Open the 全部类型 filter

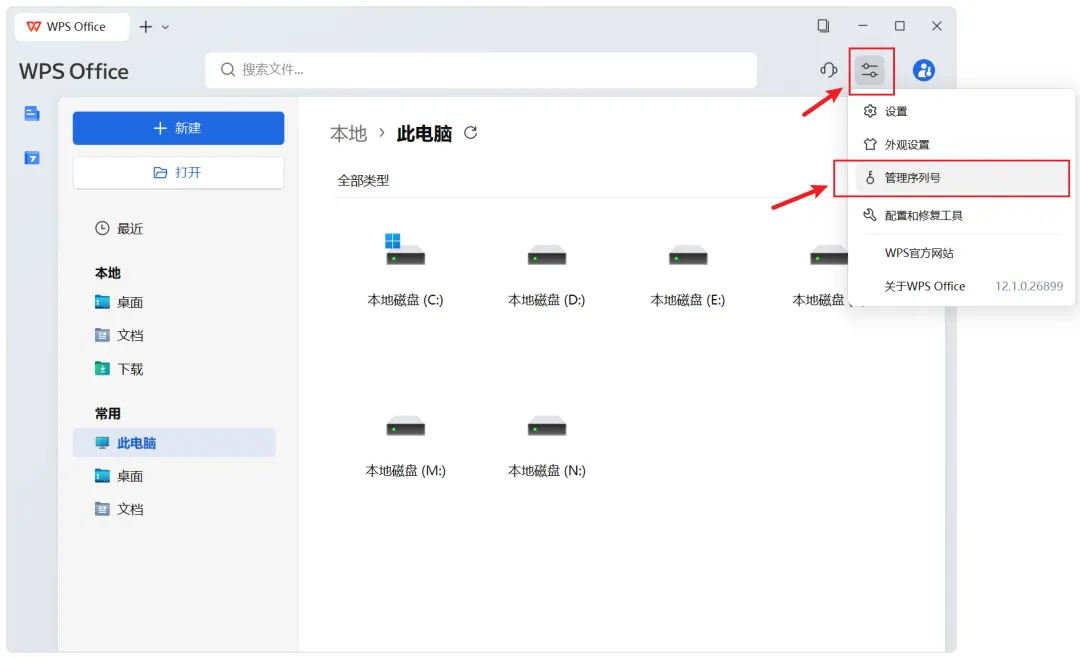[363, 180]
